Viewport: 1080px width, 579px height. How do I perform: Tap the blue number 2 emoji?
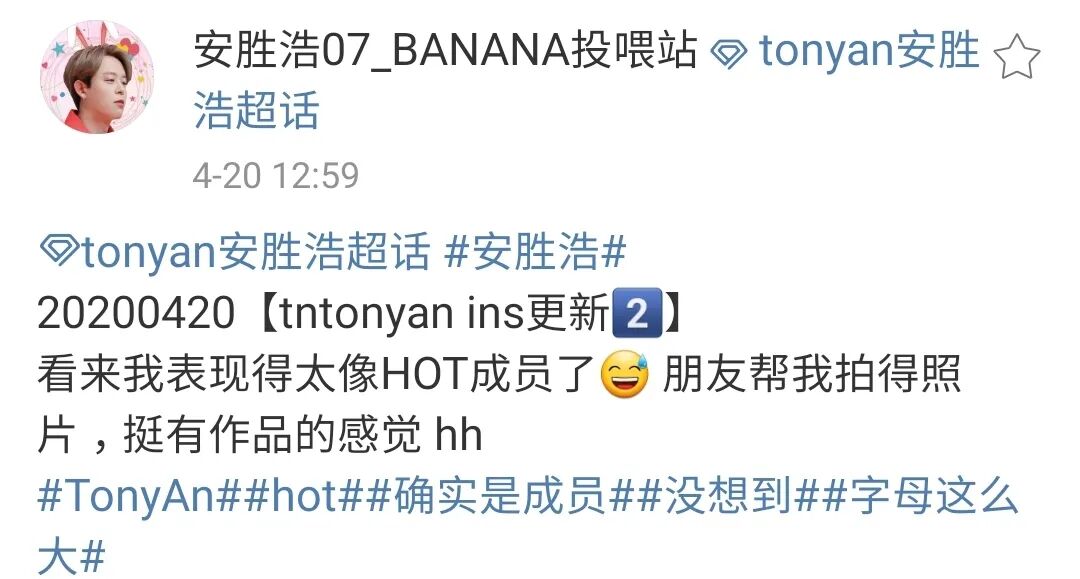637,313
